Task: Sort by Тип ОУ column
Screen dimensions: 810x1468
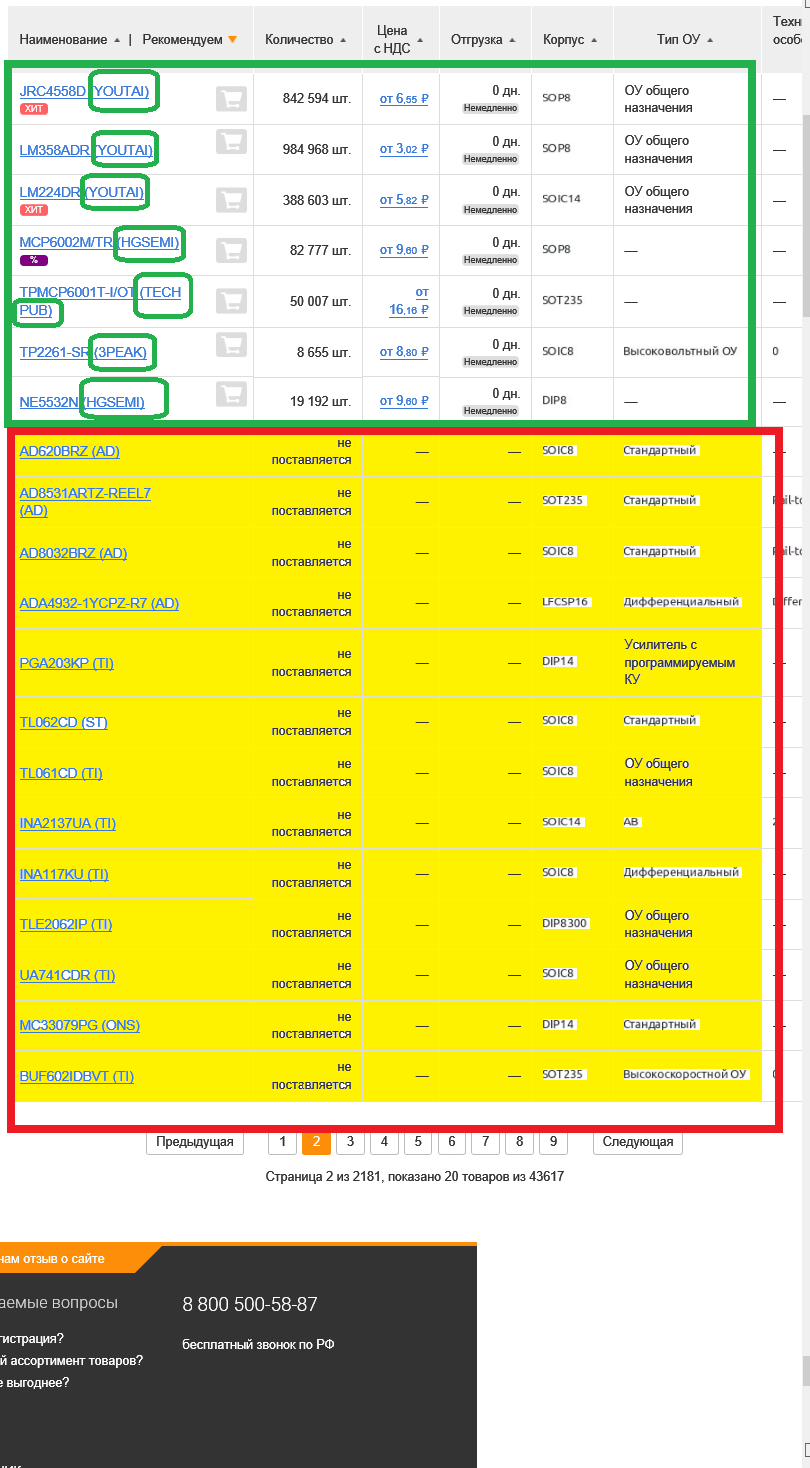Action: (x=685, y=40)
